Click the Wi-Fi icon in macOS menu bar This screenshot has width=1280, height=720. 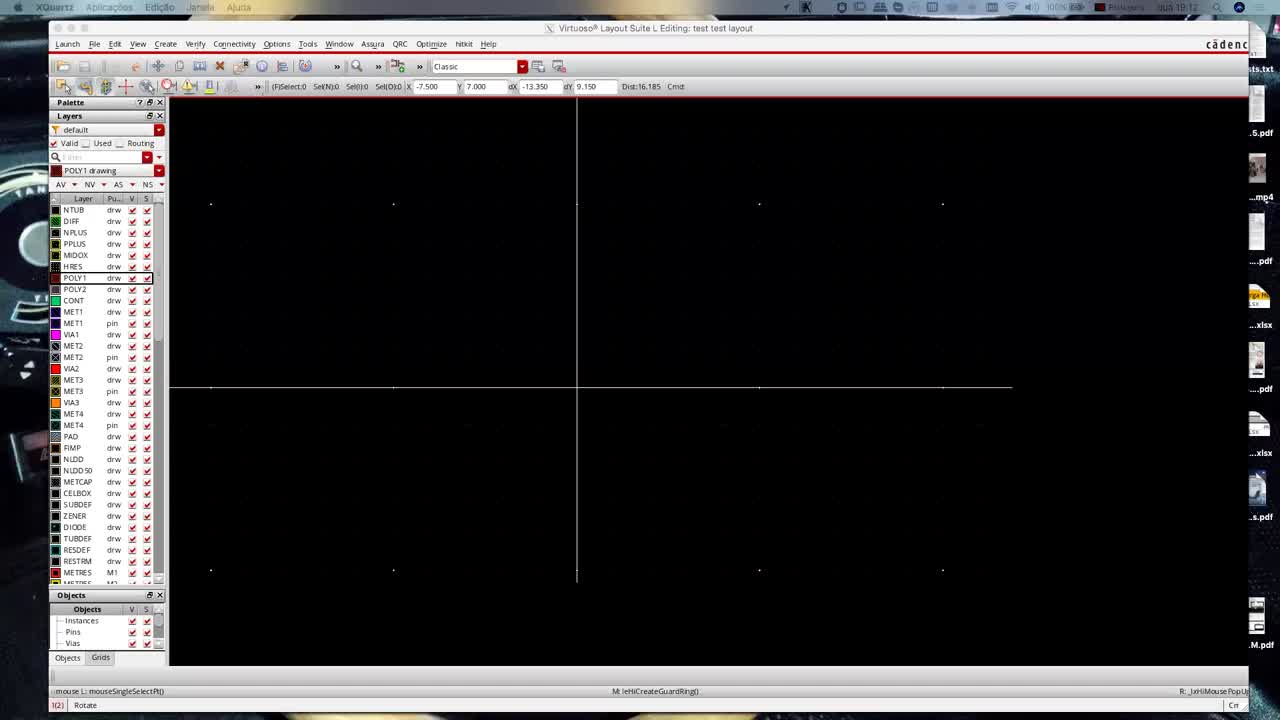coord(1011,7)
